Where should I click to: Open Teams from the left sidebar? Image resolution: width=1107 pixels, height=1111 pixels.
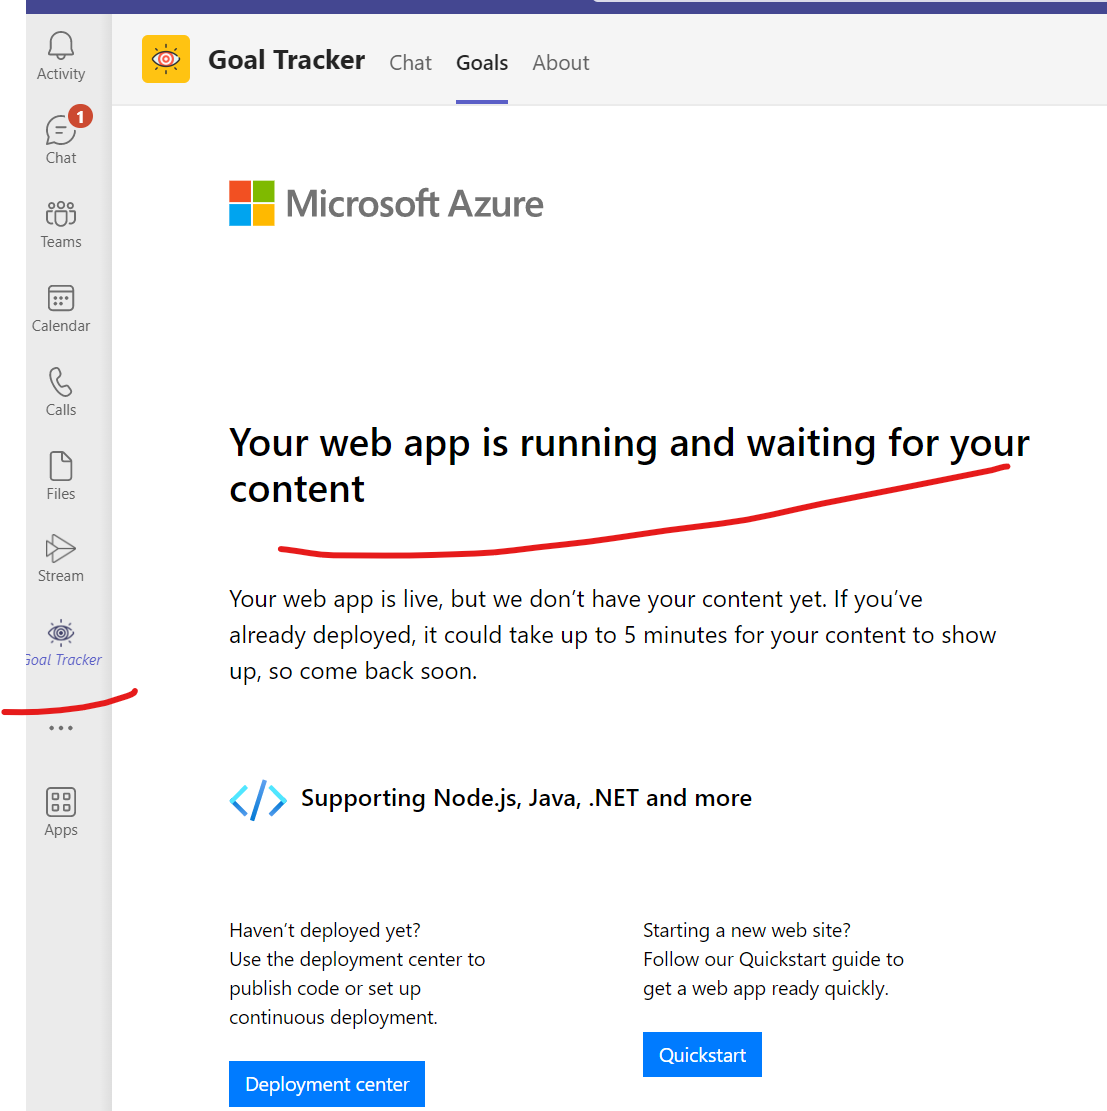pos(61,212)
